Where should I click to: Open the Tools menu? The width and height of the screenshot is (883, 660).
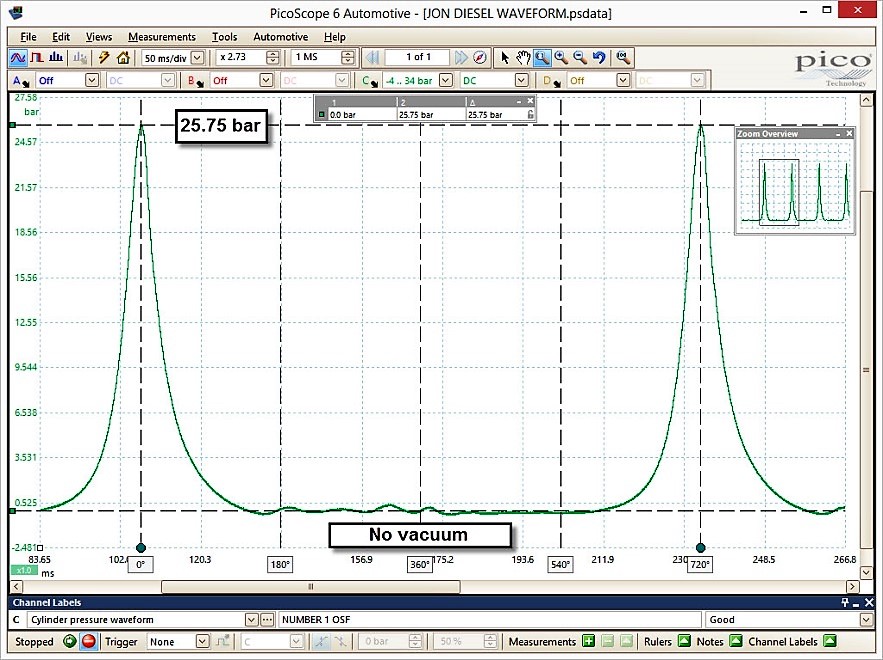[224, 37]
